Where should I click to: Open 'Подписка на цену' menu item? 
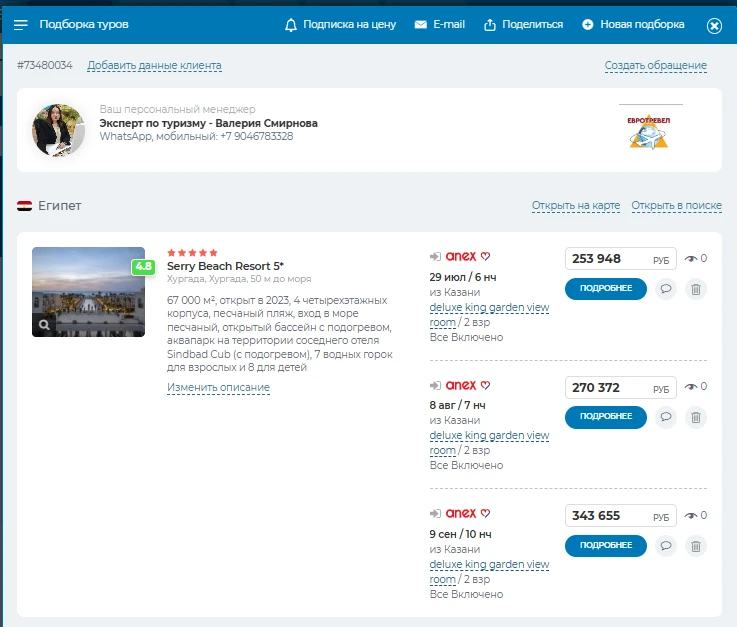click(x=349, y=24)
